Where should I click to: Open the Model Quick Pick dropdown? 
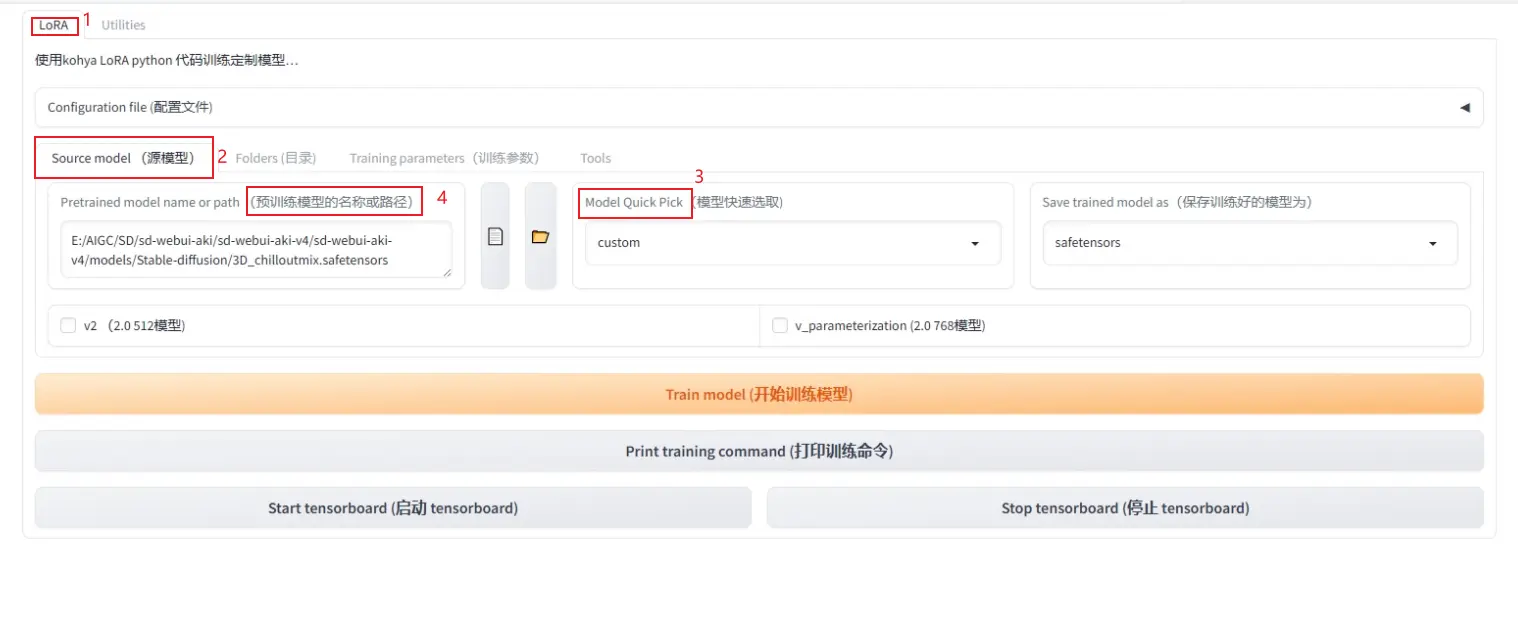pos(791,243)
